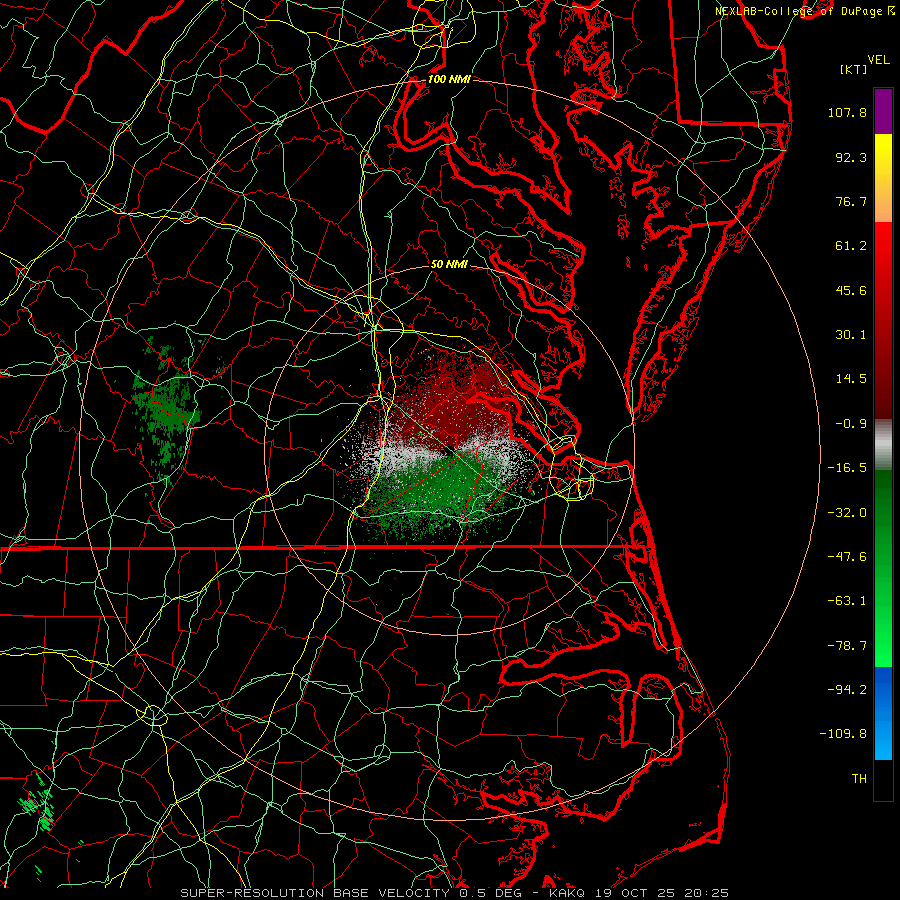Click the bright green echoes in southwest corner
This screenshot has height=900, width=900.
[39, 804]
